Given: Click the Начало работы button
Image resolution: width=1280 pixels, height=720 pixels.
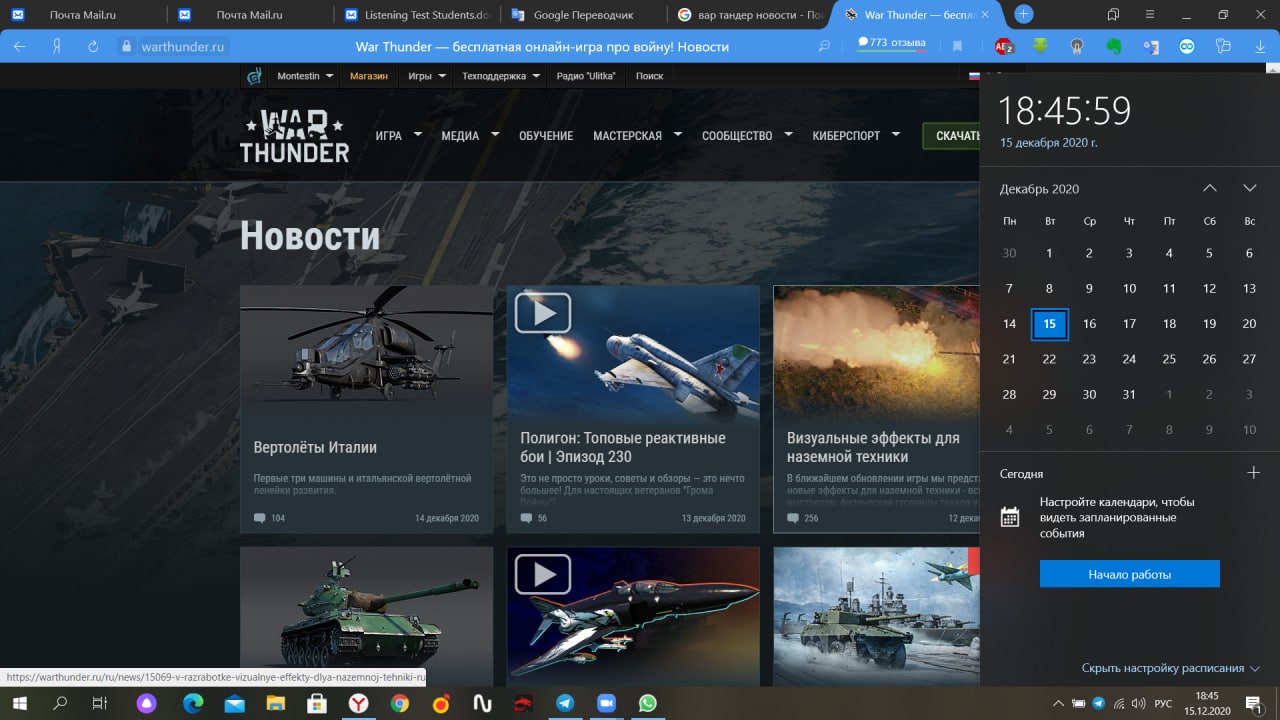Looking at the screenshot, I should coord(1129,574).
